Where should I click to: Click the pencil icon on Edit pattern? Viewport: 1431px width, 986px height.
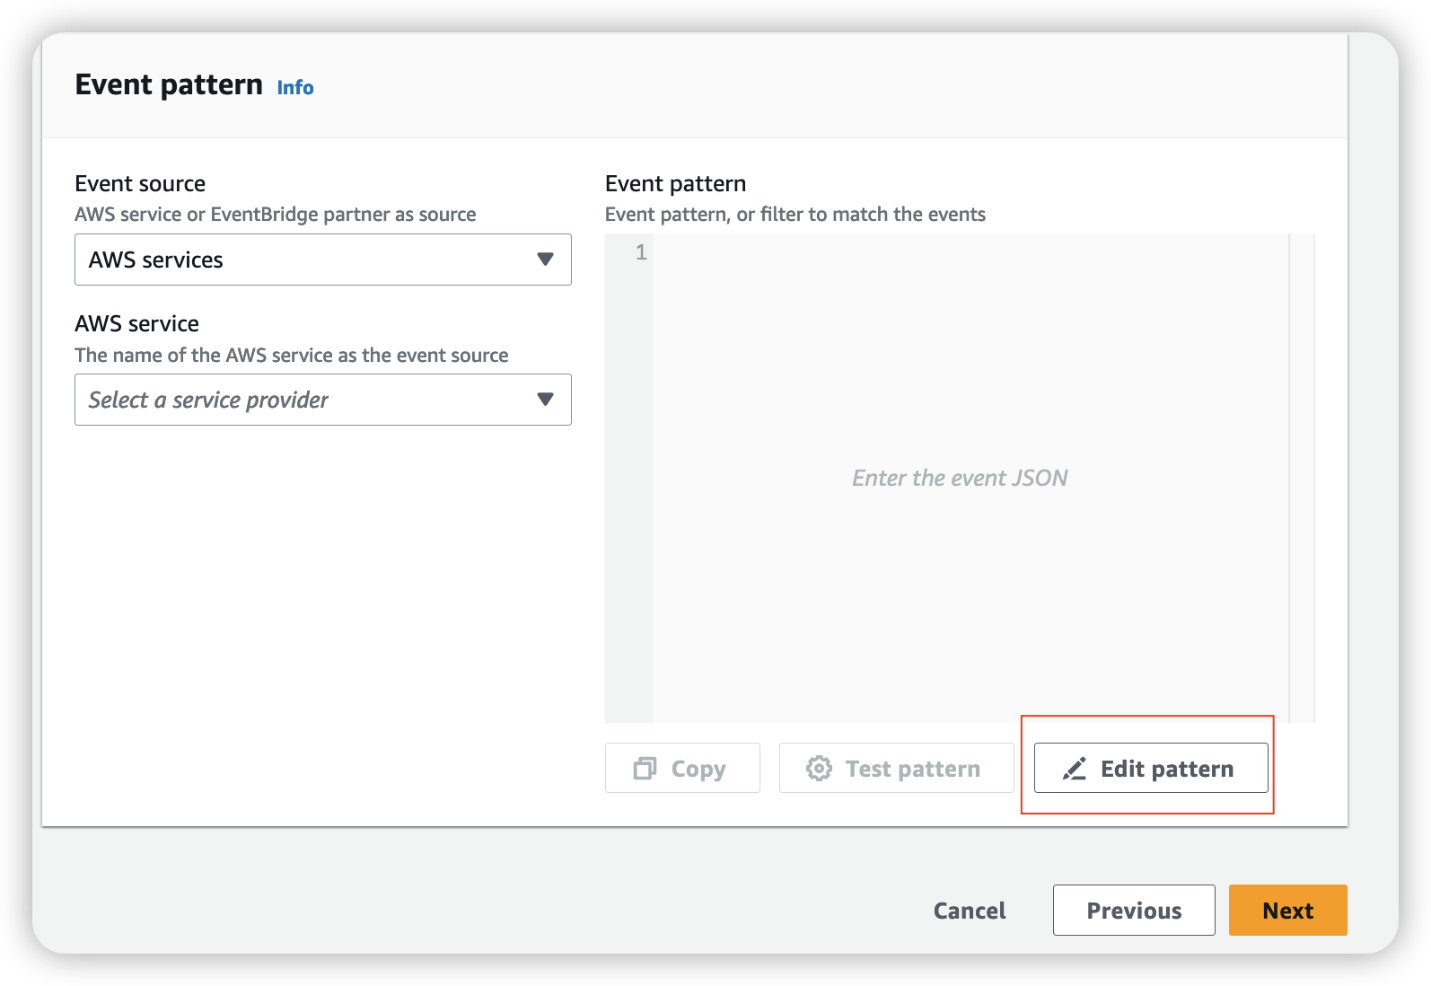[x=1074, y=768]
